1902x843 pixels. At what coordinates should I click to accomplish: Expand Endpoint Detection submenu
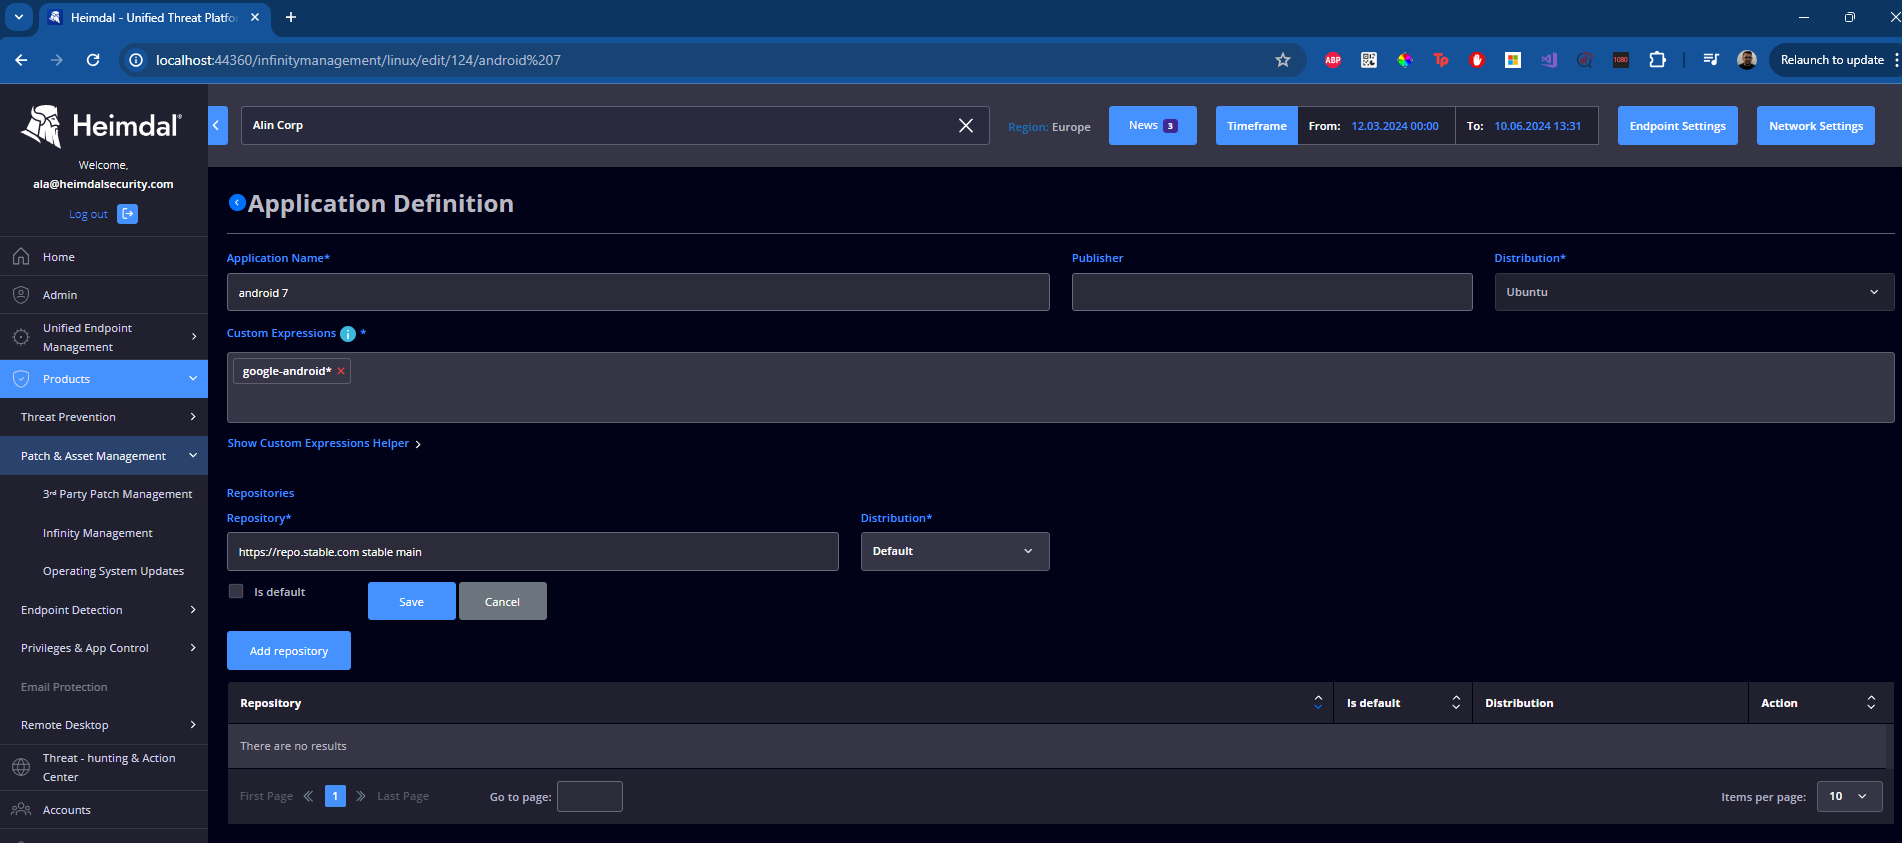193,610
